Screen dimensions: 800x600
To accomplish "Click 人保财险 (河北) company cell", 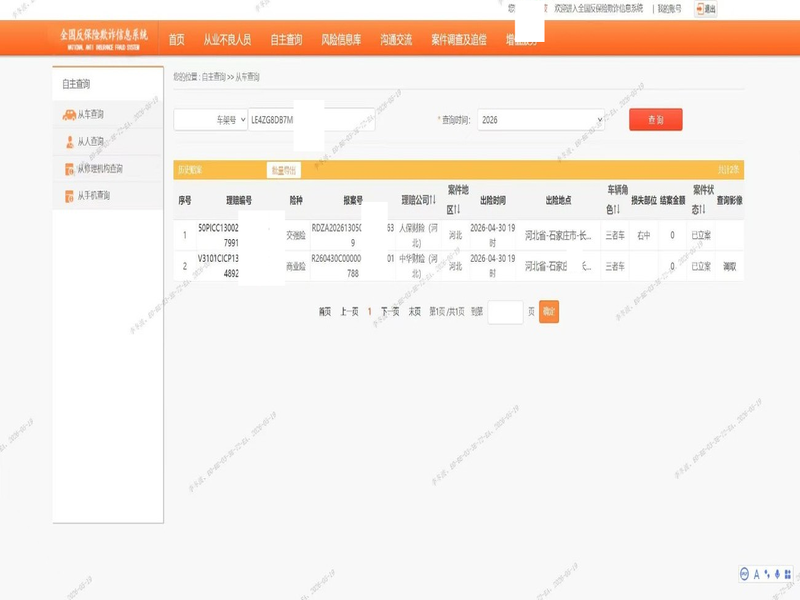I will click(x=418, y=235).
